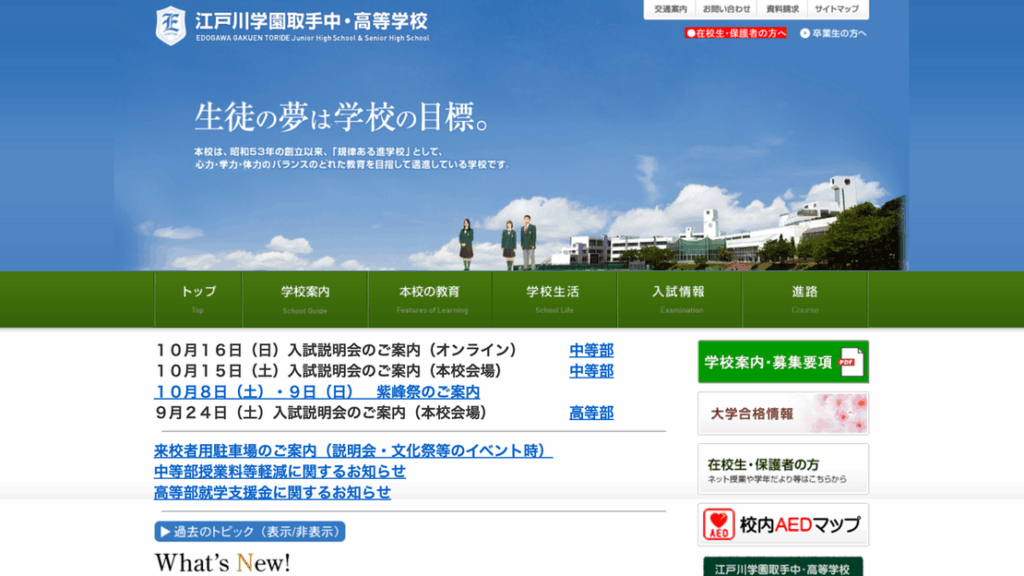Open the 学校案内 navigation menu
The width and height of the screenshot is (1024, 576).
click(305, 298)
